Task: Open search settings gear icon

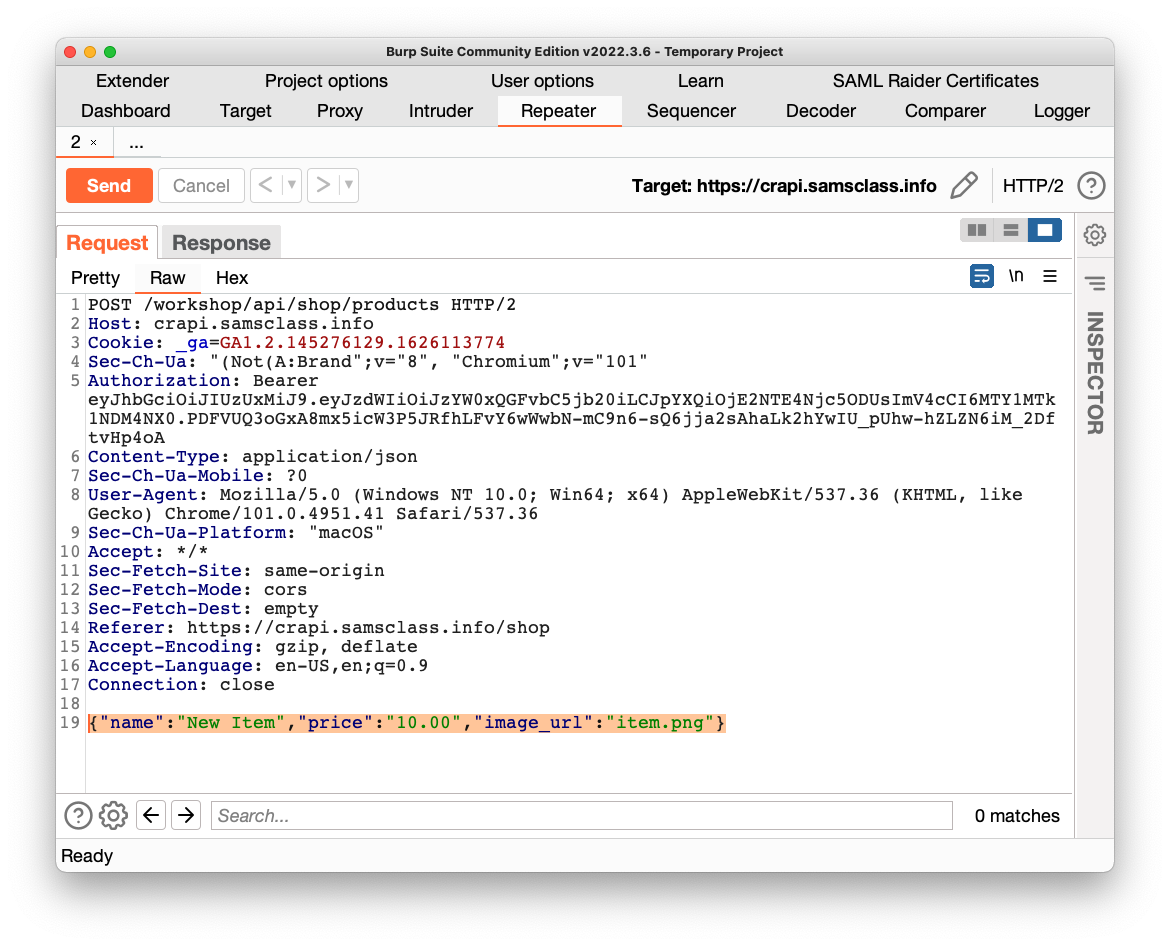Action: 113,815
